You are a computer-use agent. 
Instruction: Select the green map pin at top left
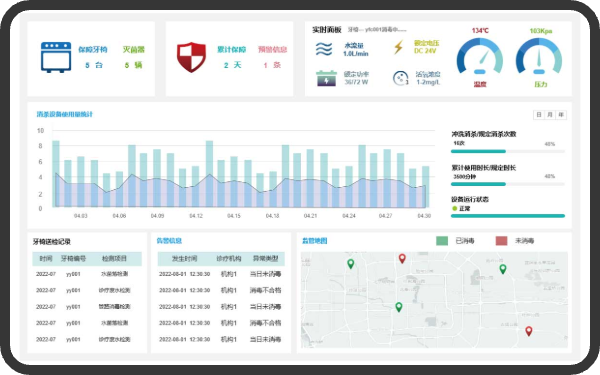coord(351,264)
